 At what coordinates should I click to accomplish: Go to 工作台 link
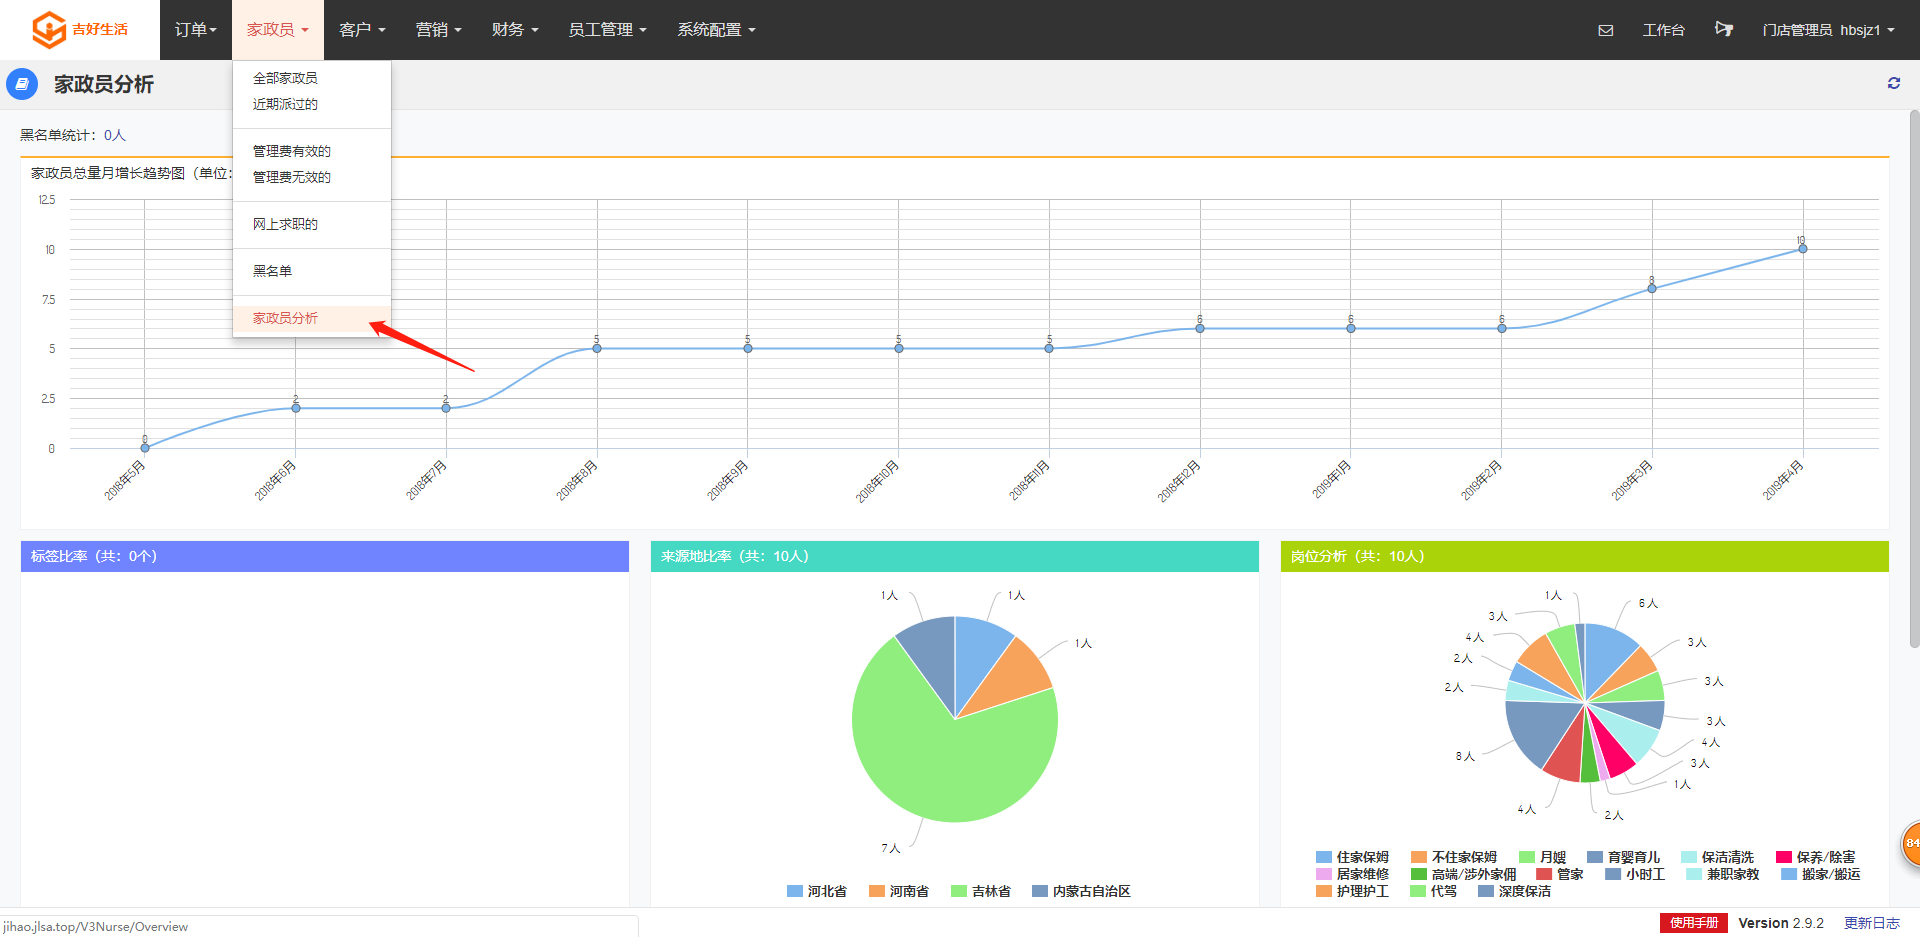click(x=1663, y=30)
